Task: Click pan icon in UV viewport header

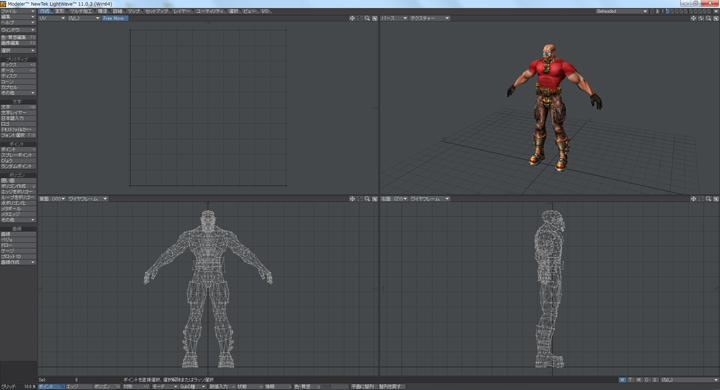Action: click(x=352, y=18)
